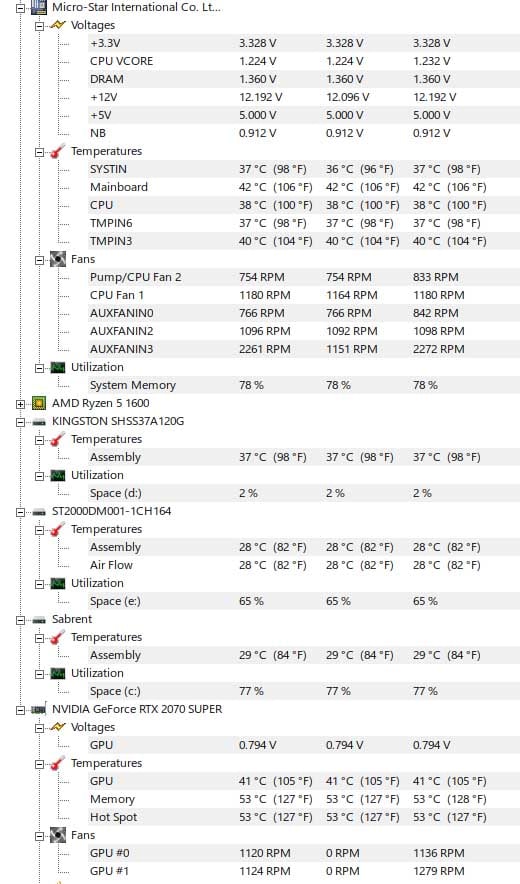Select the Space (e:) utilization row
This screenshot has width=520, height=884.
pos(304,601)
